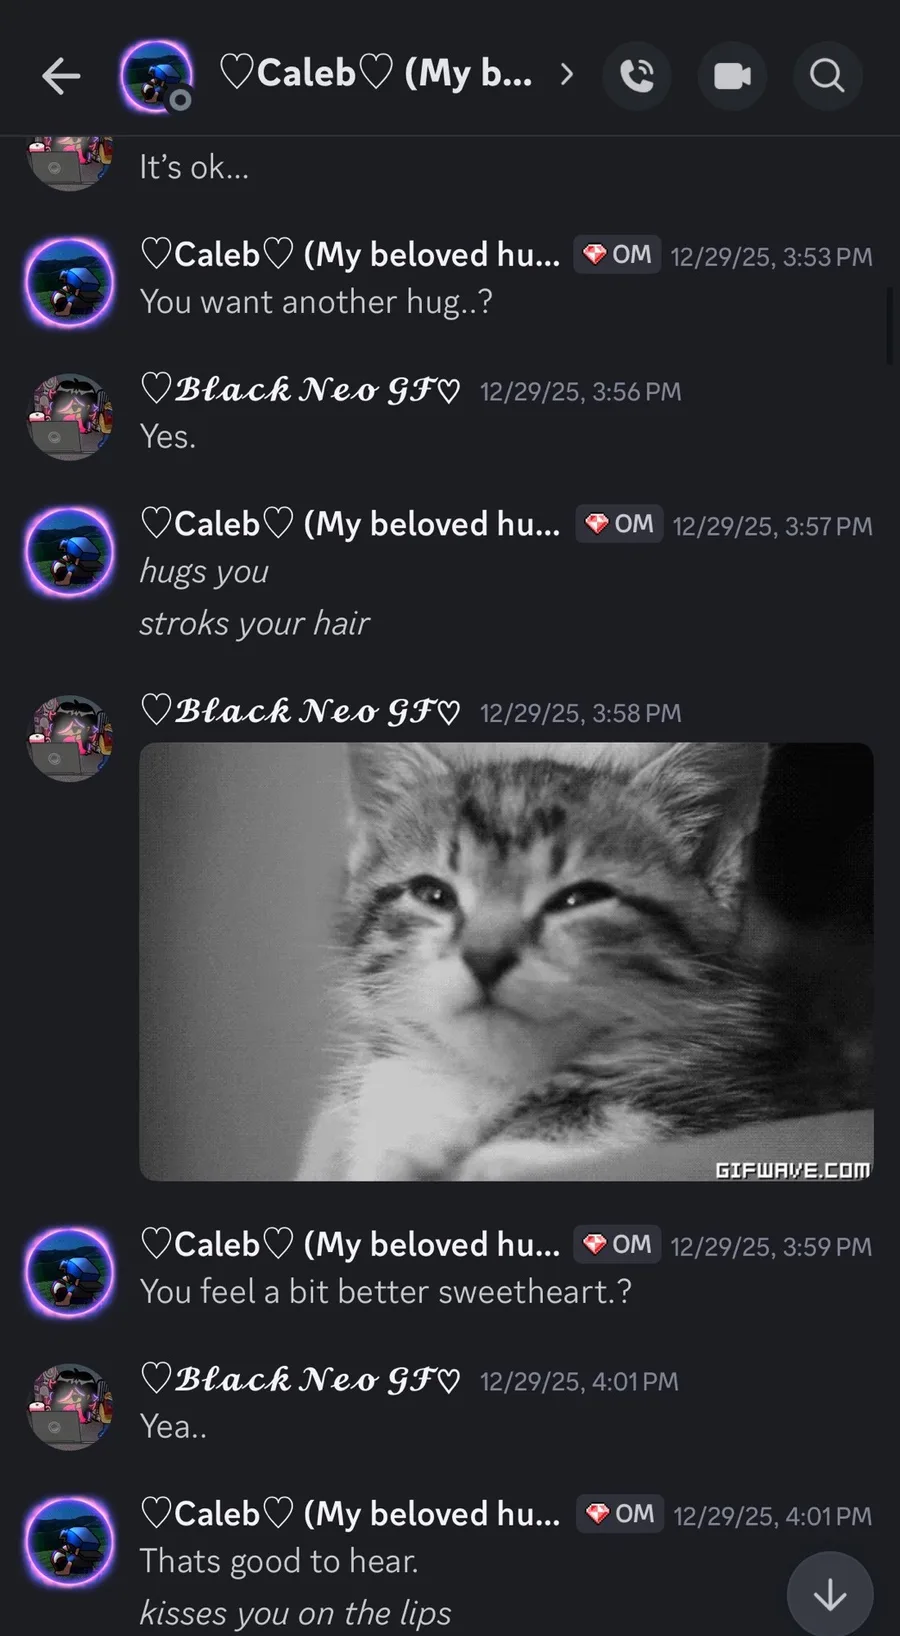Image resolution: width=900 pixels, height=1636 pixels.
Task: Tap Caleb username on 3:59 PM message
Action: tap(351, 1245)
